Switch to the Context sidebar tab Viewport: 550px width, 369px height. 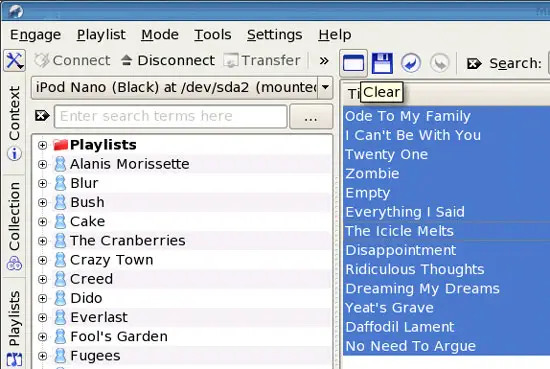[x=14, y=123]
